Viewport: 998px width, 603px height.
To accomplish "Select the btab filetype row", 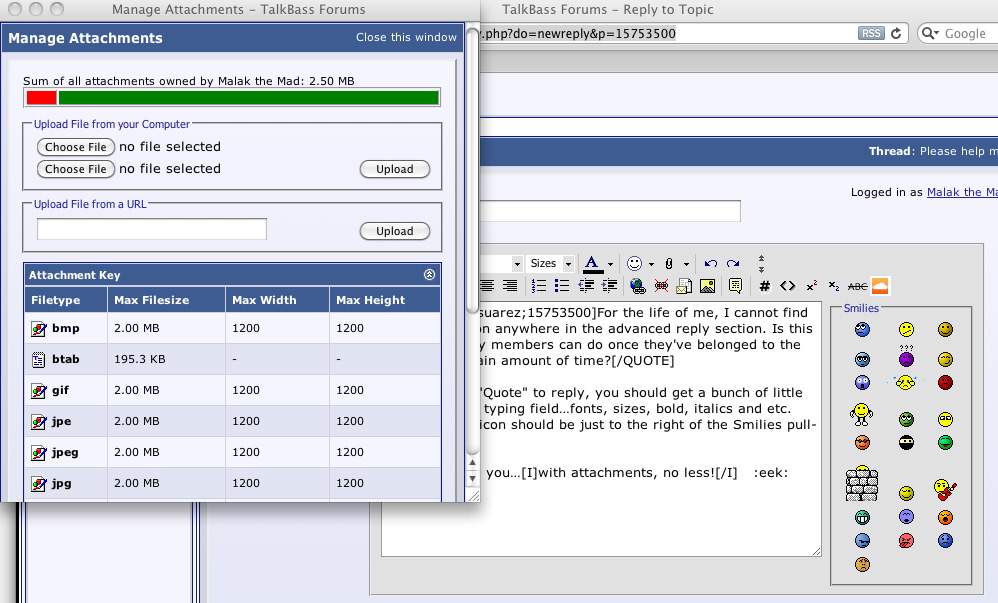I will [x=232, y=359].
